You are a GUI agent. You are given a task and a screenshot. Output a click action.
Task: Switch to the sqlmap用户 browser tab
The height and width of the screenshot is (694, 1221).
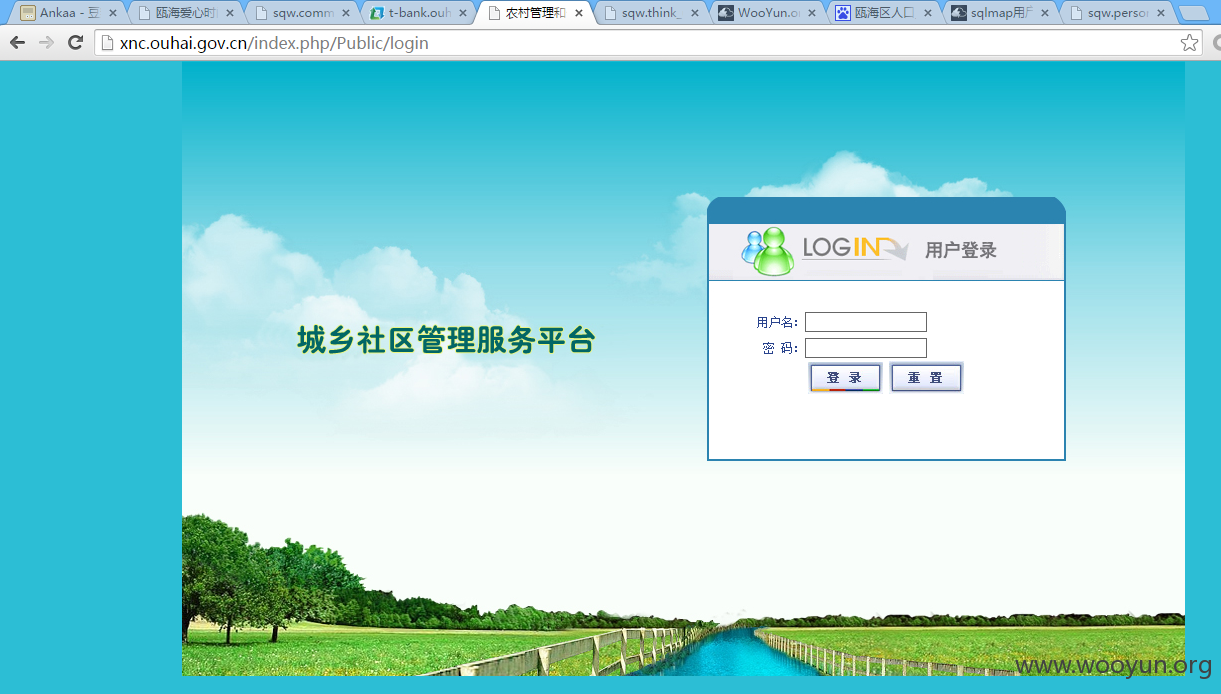pos(1000,13)
